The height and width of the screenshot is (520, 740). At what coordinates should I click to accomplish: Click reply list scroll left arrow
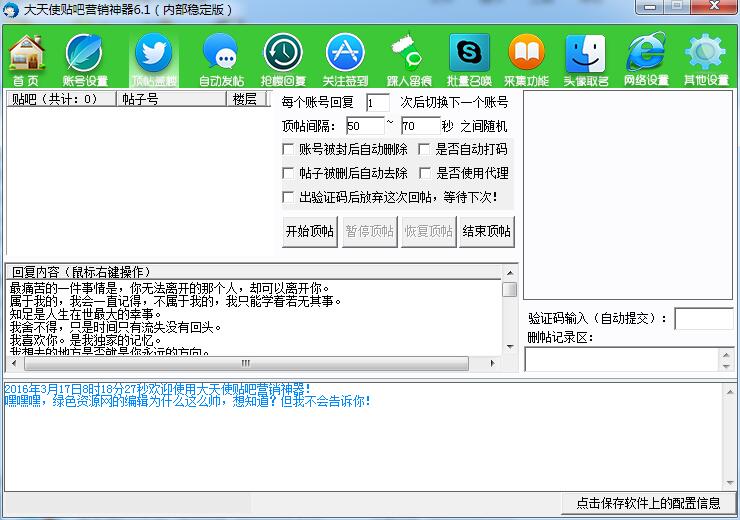click(14, 363)
